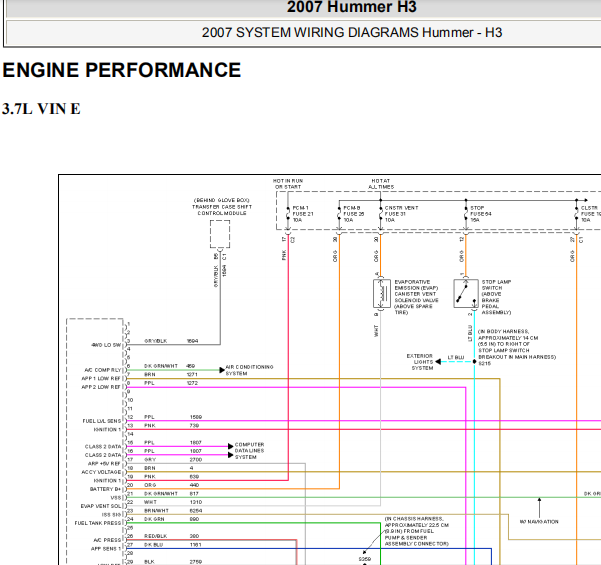Click the "GRY" wire color on pin 17
601x565 pixels.
pos(150,459)
